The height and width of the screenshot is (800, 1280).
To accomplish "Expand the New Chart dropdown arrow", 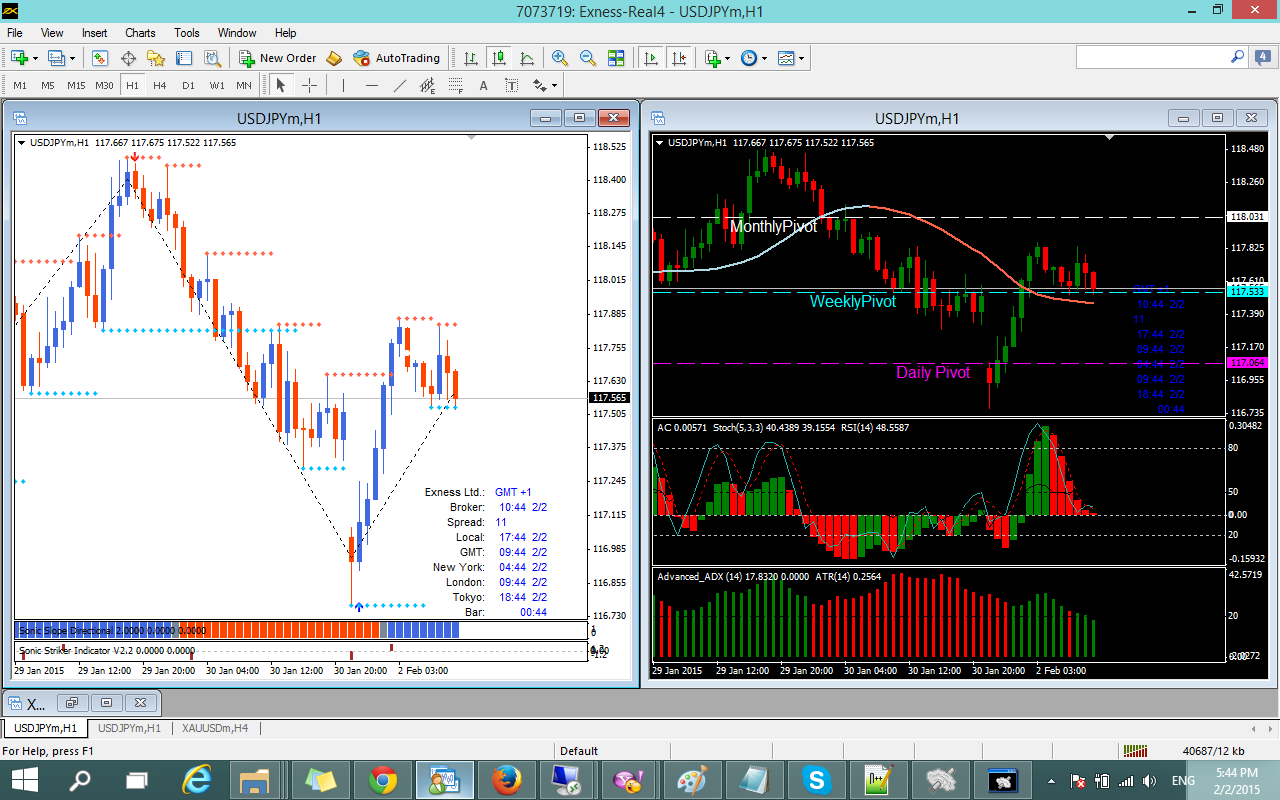I will (x=36, y=58).
